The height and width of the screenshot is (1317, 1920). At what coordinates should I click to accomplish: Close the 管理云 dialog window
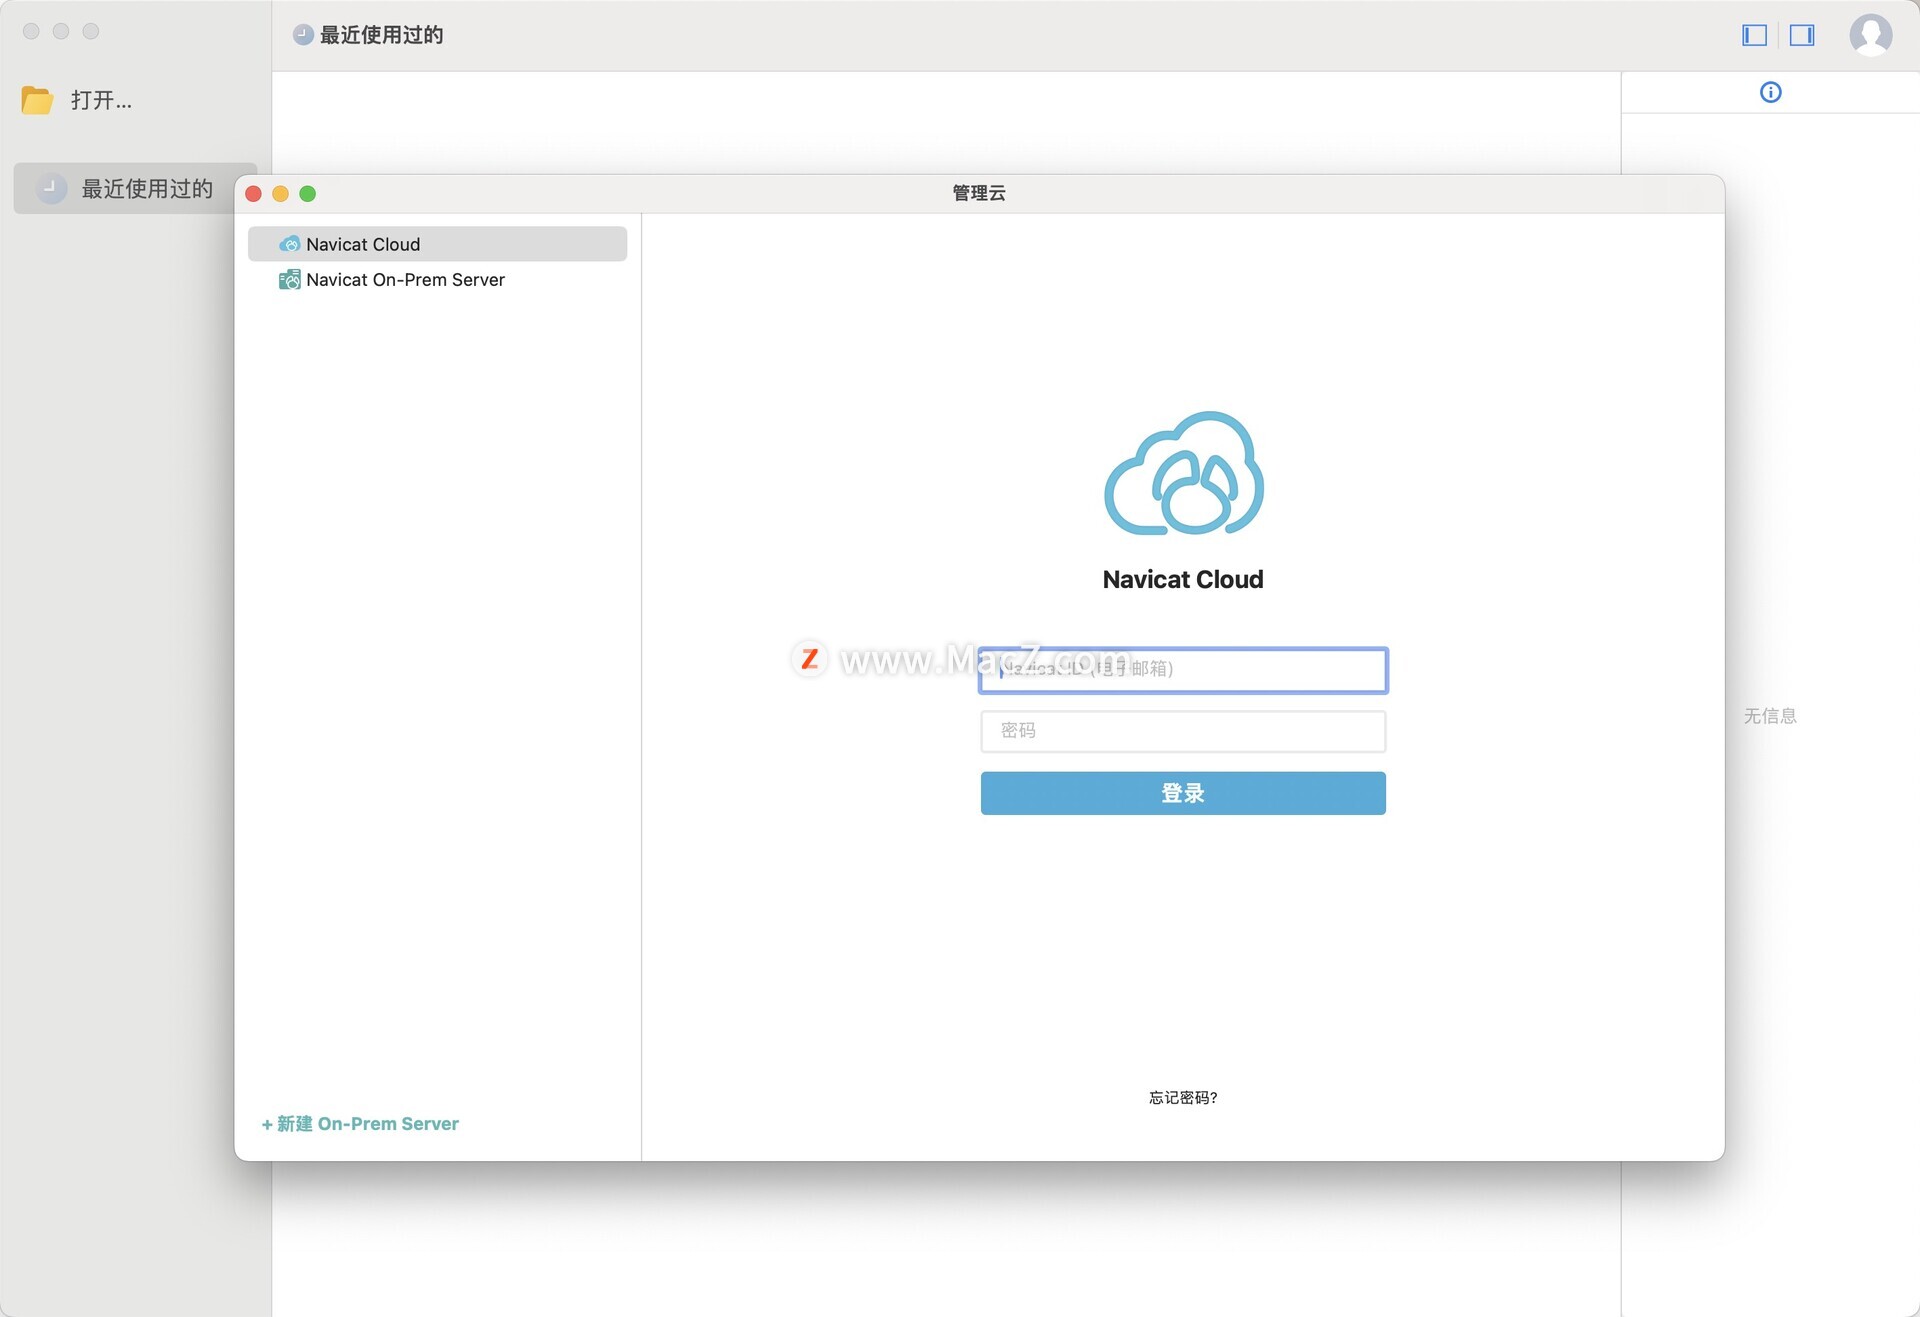pos(254,194)
